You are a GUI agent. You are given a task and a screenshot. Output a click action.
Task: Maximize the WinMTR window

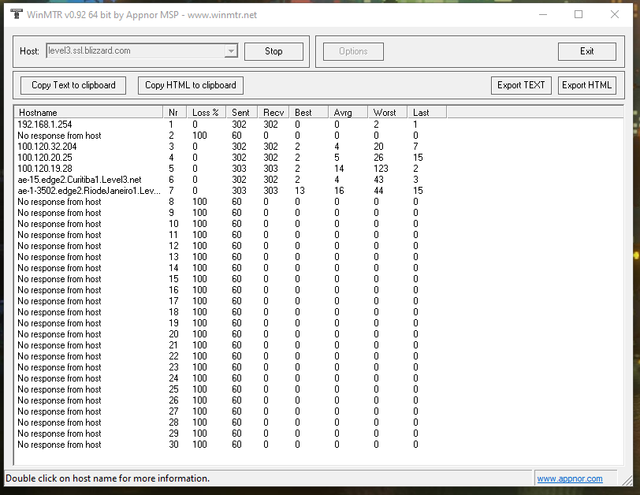[x=578, y=14]
